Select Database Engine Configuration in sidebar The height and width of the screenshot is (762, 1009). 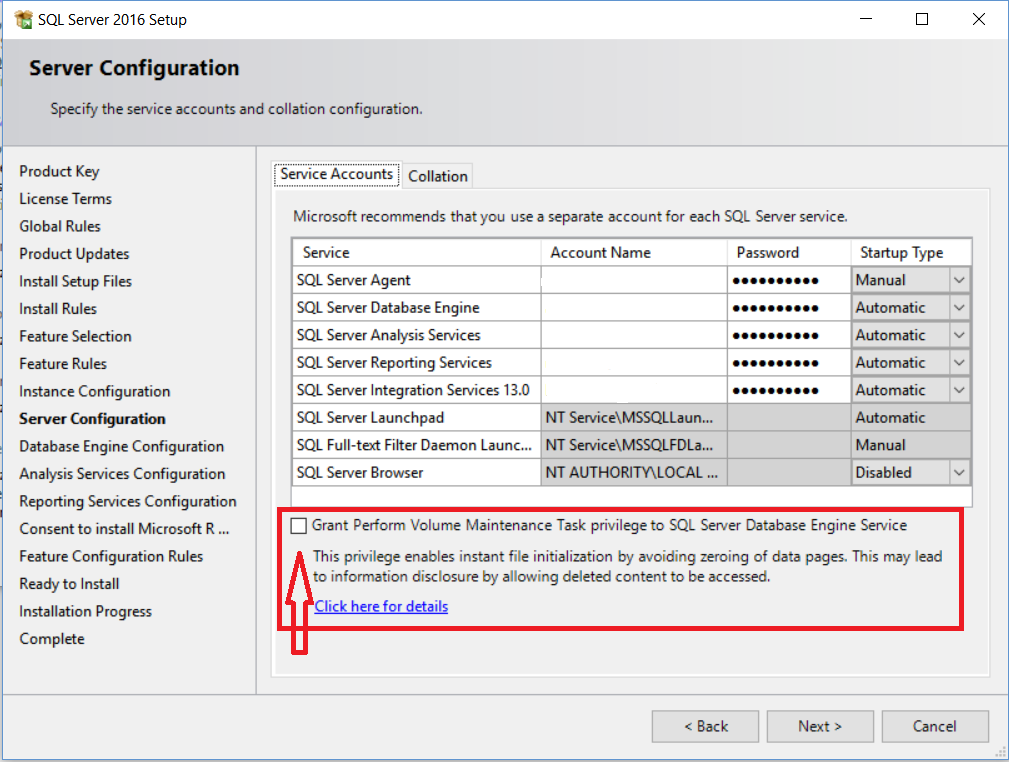click(121, 446)
